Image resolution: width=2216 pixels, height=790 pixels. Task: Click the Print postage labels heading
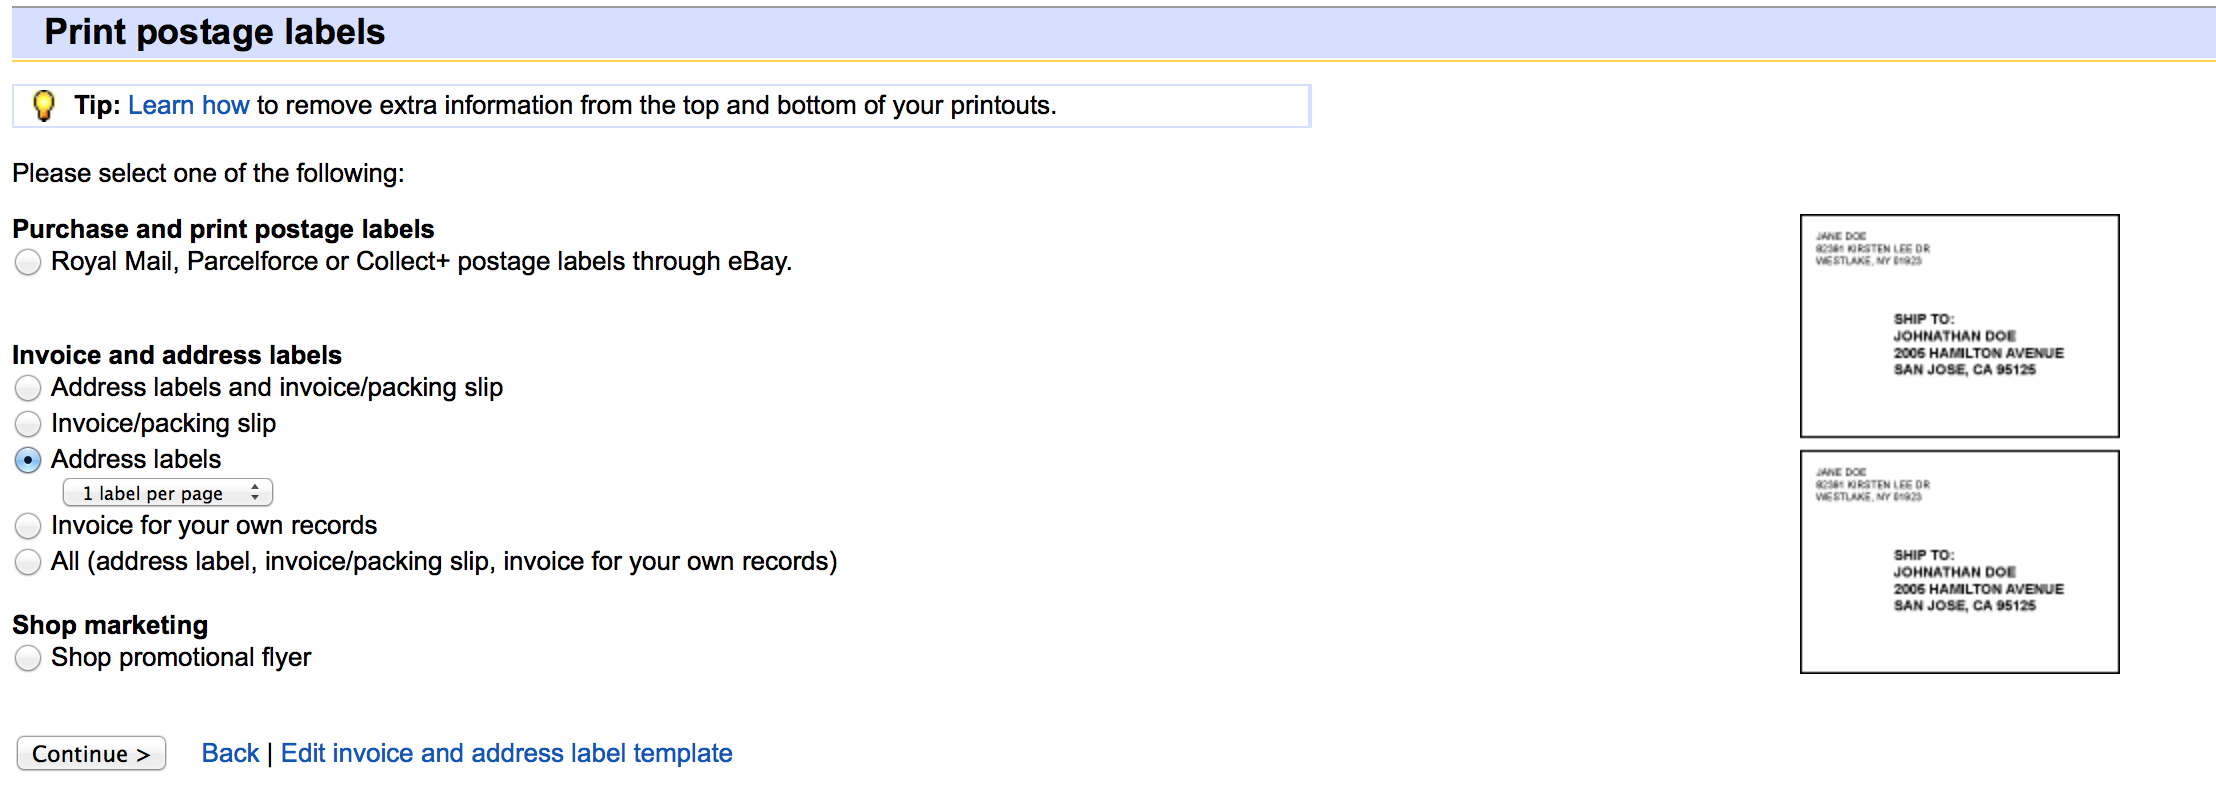215,32
